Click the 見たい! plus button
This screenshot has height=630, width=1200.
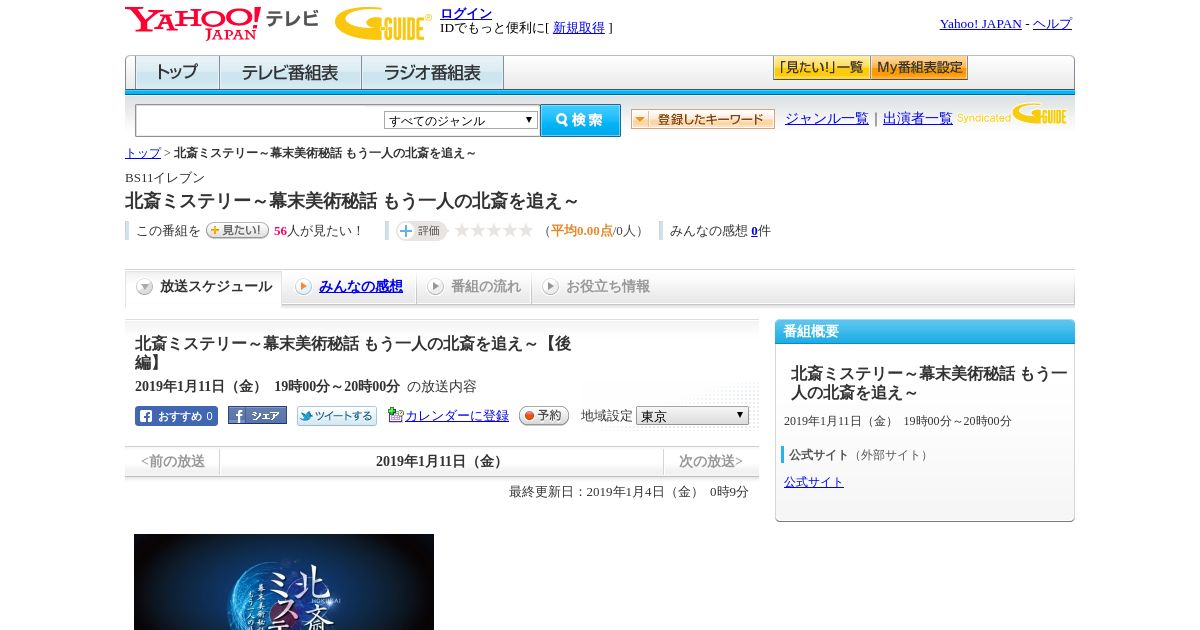(237, 230)
